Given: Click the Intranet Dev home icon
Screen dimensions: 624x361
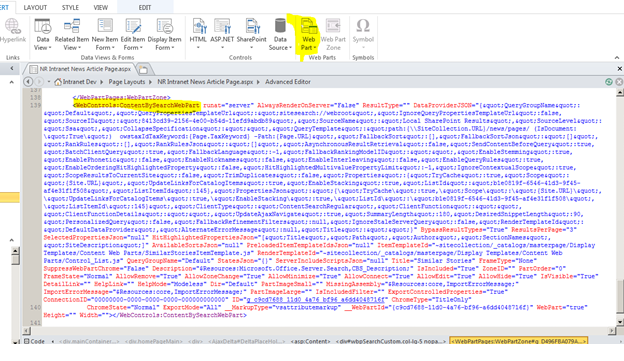Looking at the screenshot, I should coord(58,82).
